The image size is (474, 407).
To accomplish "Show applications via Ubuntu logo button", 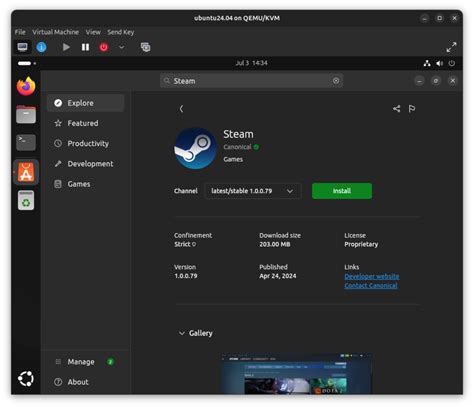I will coord(26,379).
